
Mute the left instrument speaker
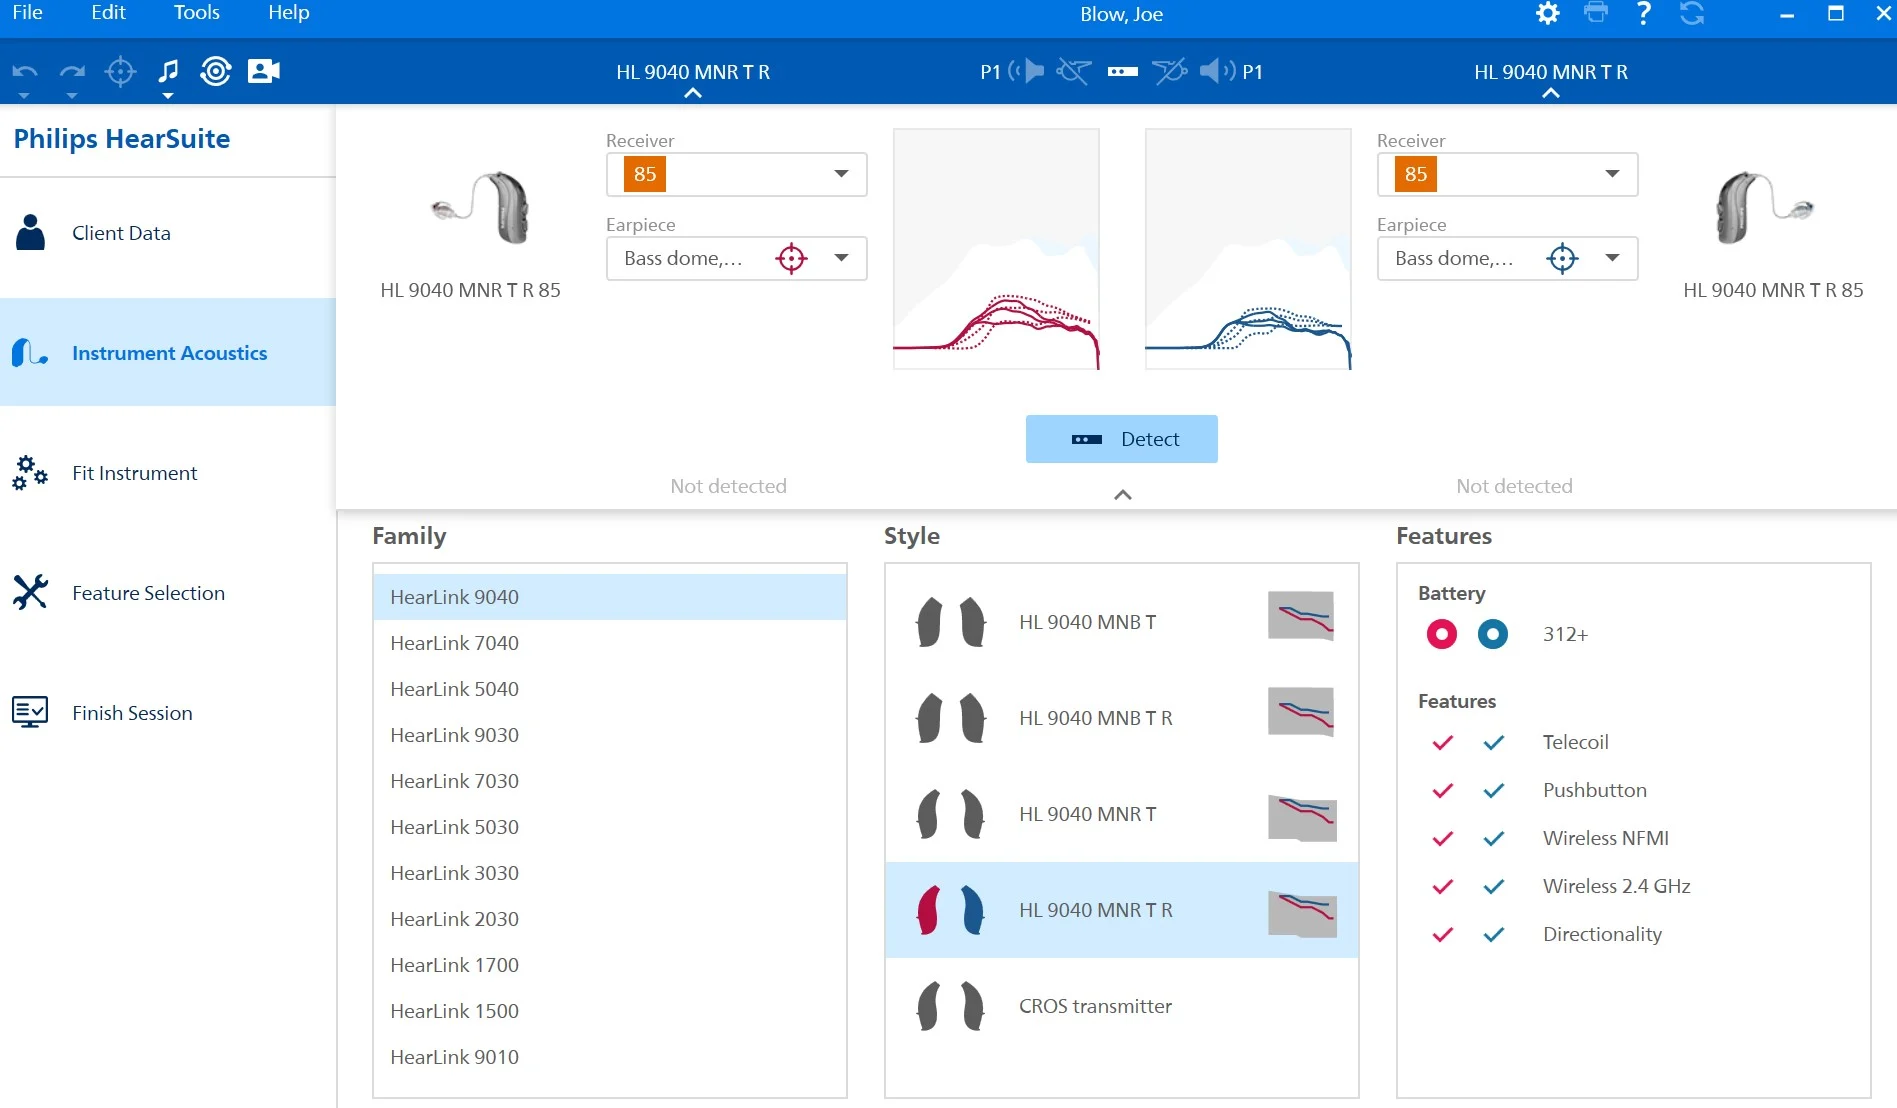click(1027, 71)
